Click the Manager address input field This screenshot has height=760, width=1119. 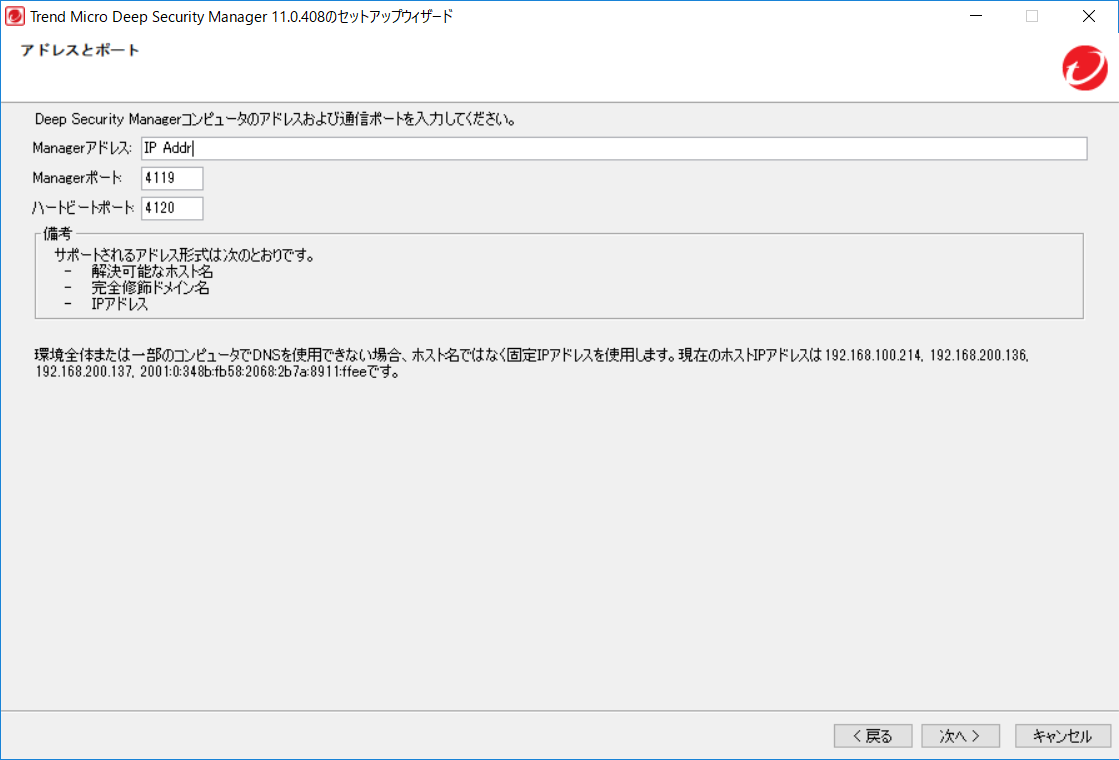pos(614,148)
